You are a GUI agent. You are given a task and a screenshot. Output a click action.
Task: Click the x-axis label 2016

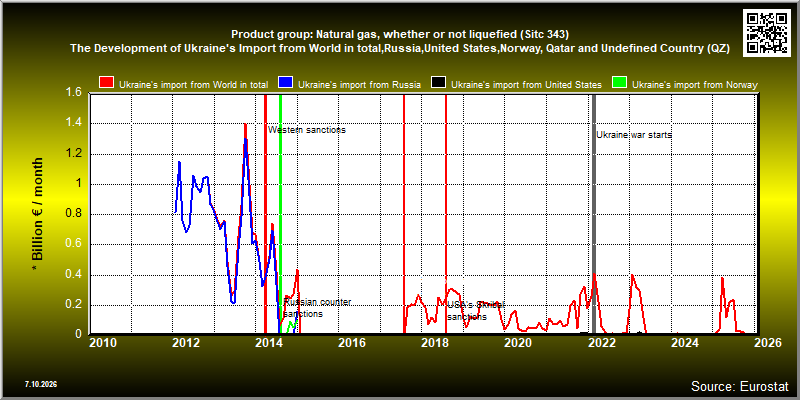click(x=352, y=343)
